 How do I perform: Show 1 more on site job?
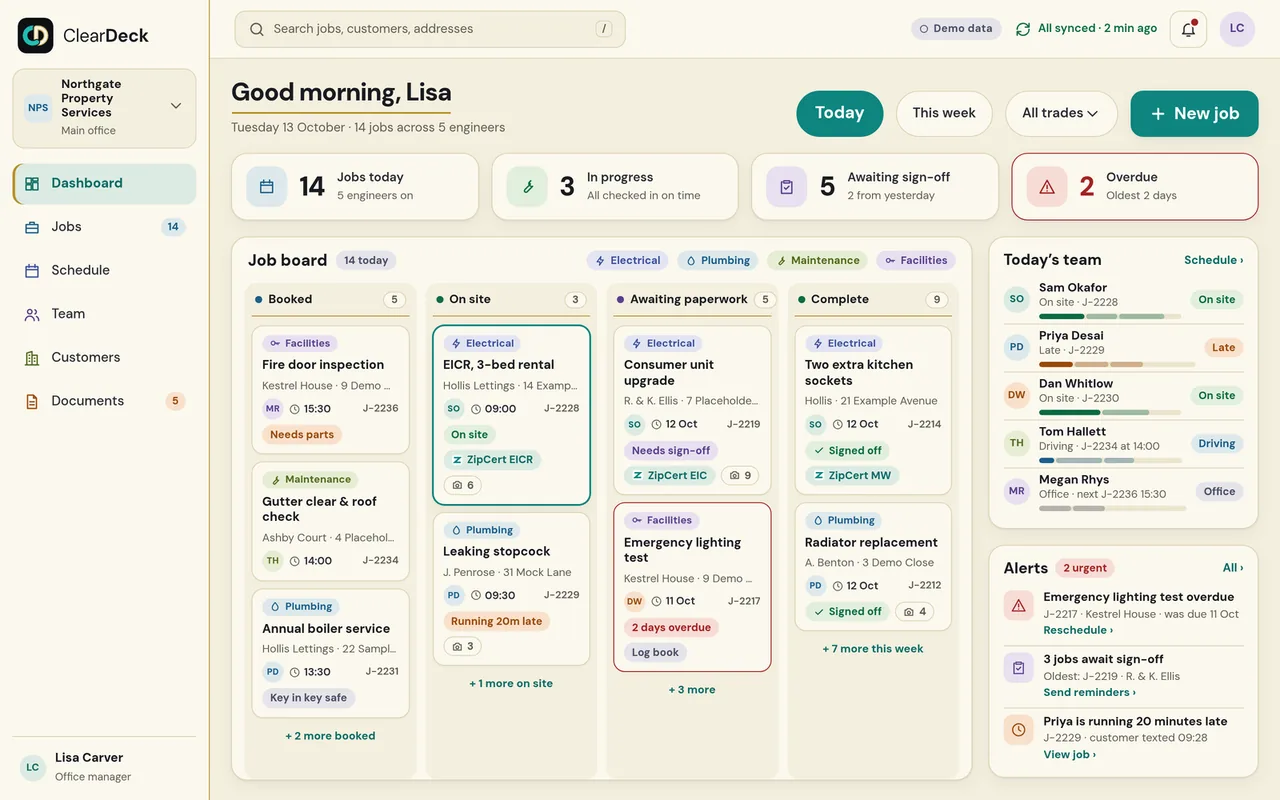(x=511, y=684)
